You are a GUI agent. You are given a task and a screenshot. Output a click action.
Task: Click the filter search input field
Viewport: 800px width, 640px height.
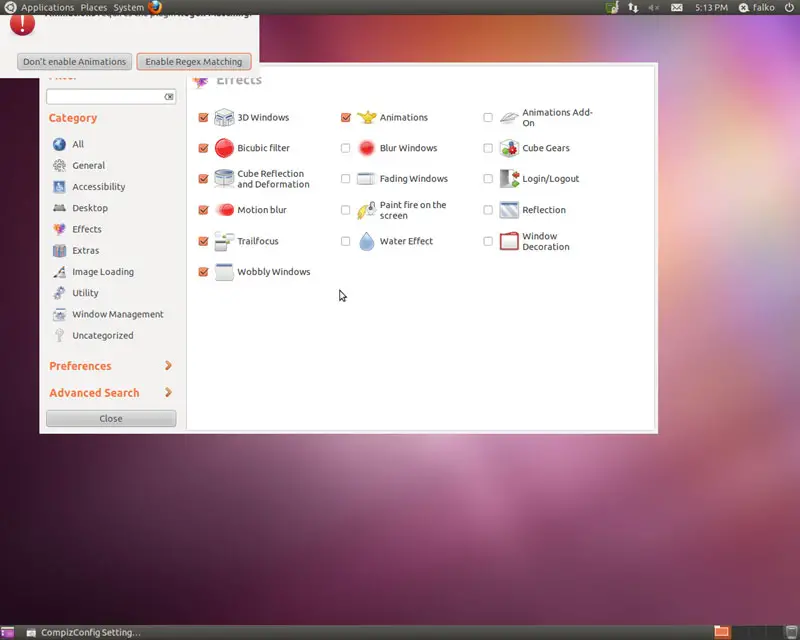pyautogui.click(x=105, y=97)
